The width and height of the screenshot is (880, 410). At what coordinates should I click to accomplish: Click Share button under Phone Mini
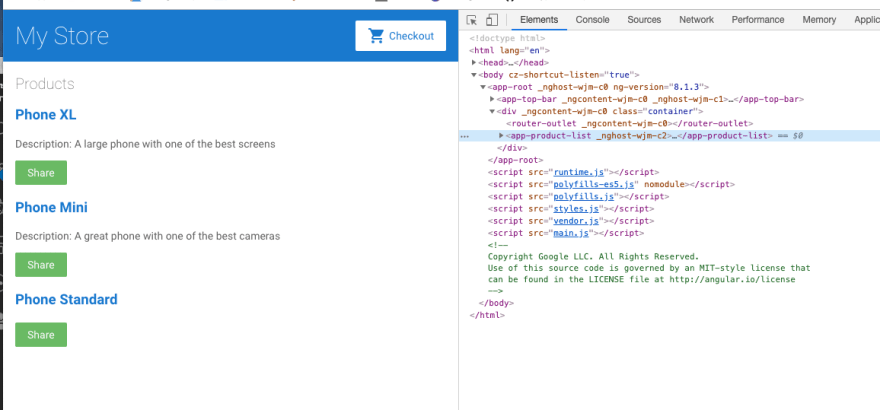[41, 265]
